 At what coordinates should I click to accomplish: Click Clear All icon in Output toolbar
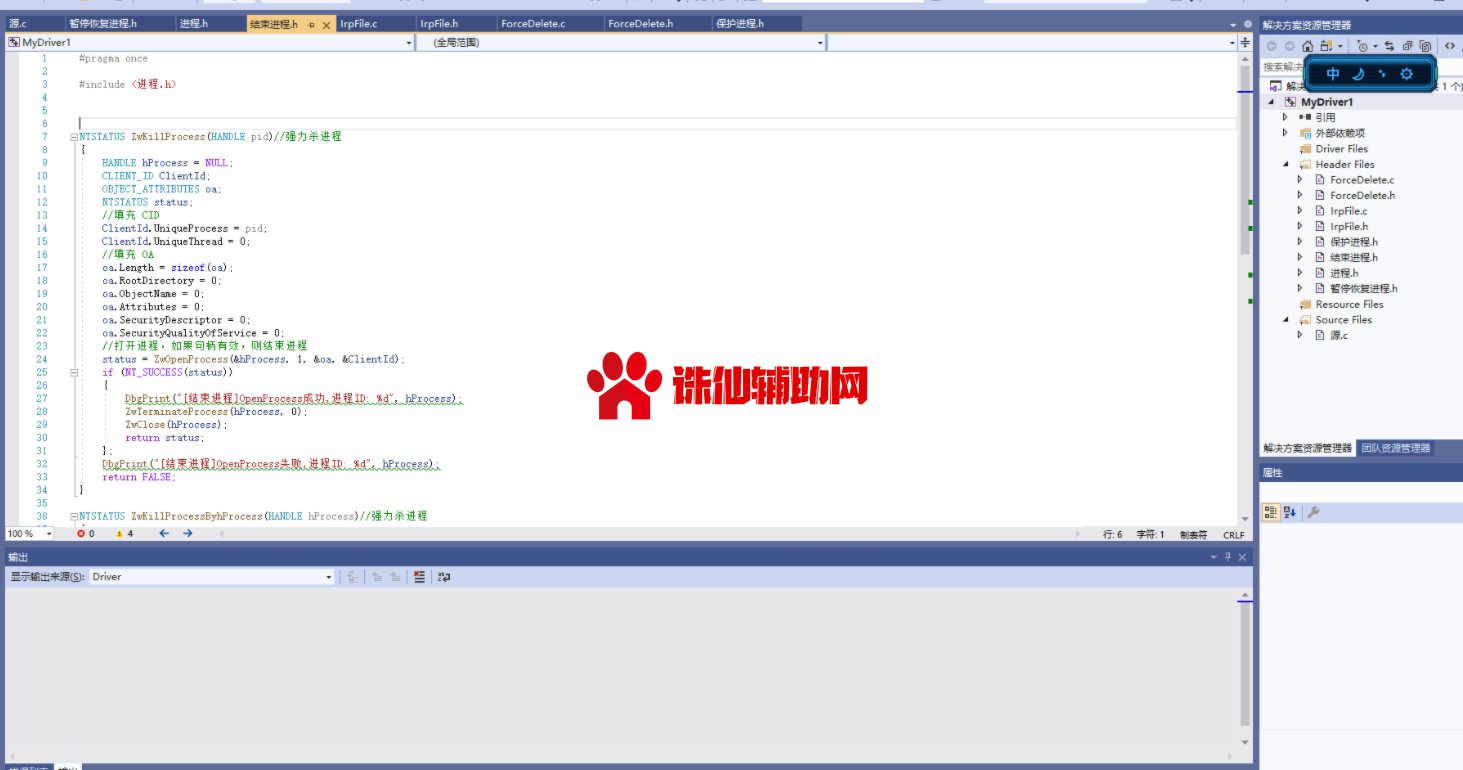(420, 577)
